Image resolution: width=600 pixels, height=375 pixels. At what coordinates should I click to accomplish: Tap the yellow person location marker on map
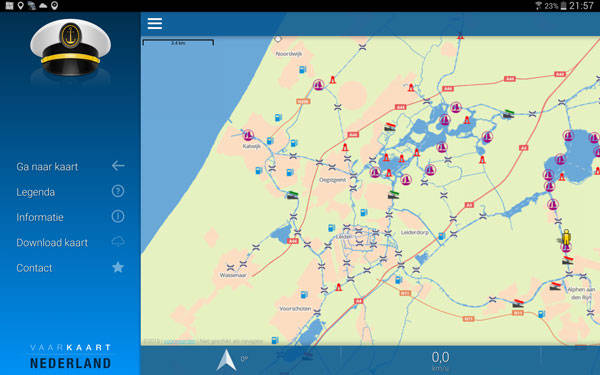pyautogui.click(x=566, y=237)
